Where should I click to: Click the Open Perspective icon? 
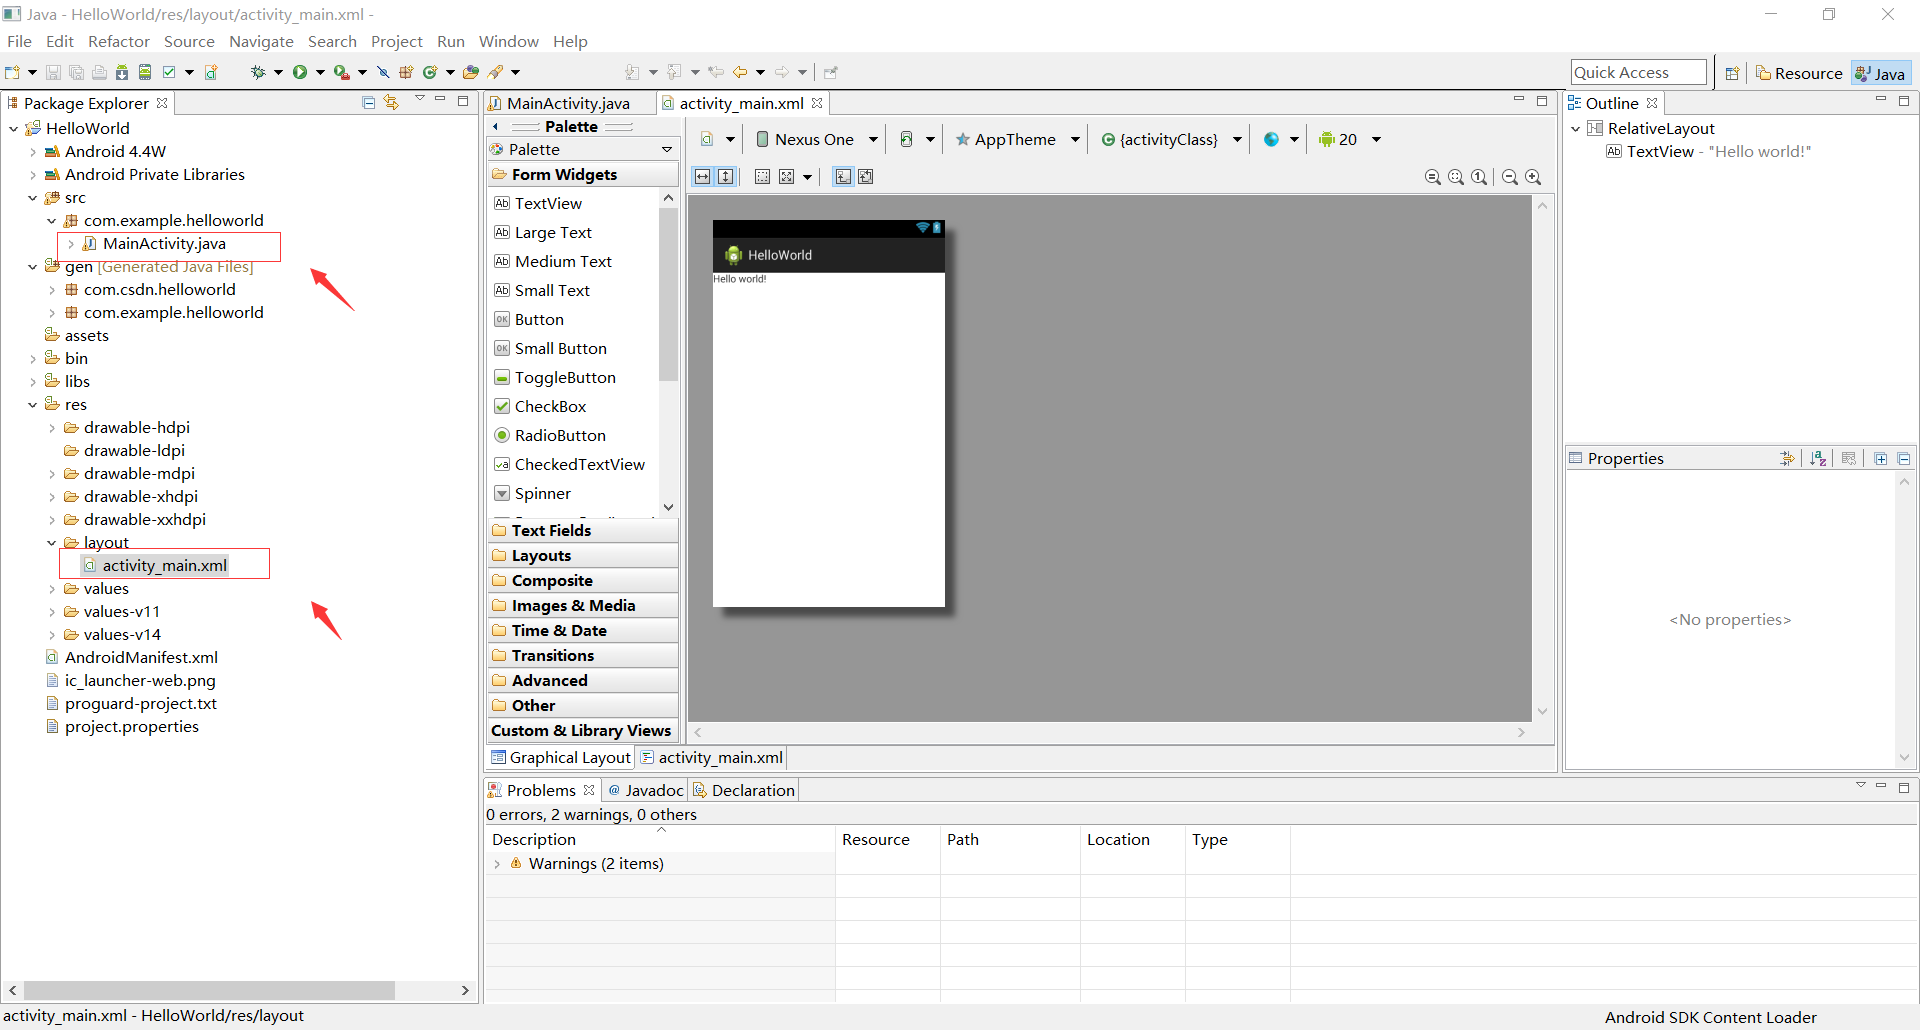pyautogui.click(x=1732, y=73)
